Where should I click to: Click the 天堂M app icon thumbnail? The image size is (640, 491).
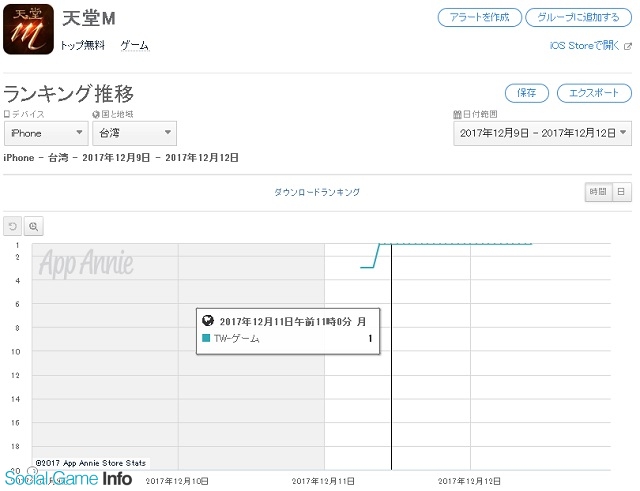(29, 29)
